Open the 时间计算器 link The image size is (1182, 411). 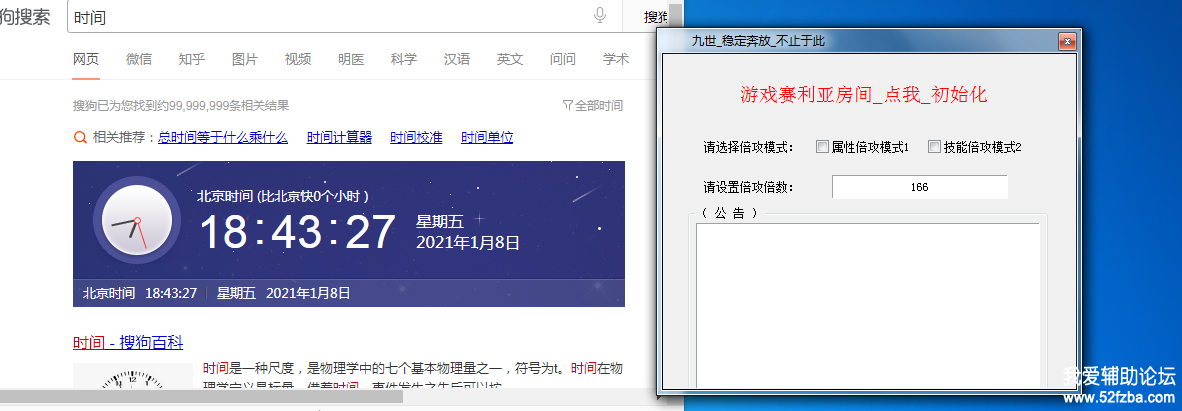coord(339,137)
